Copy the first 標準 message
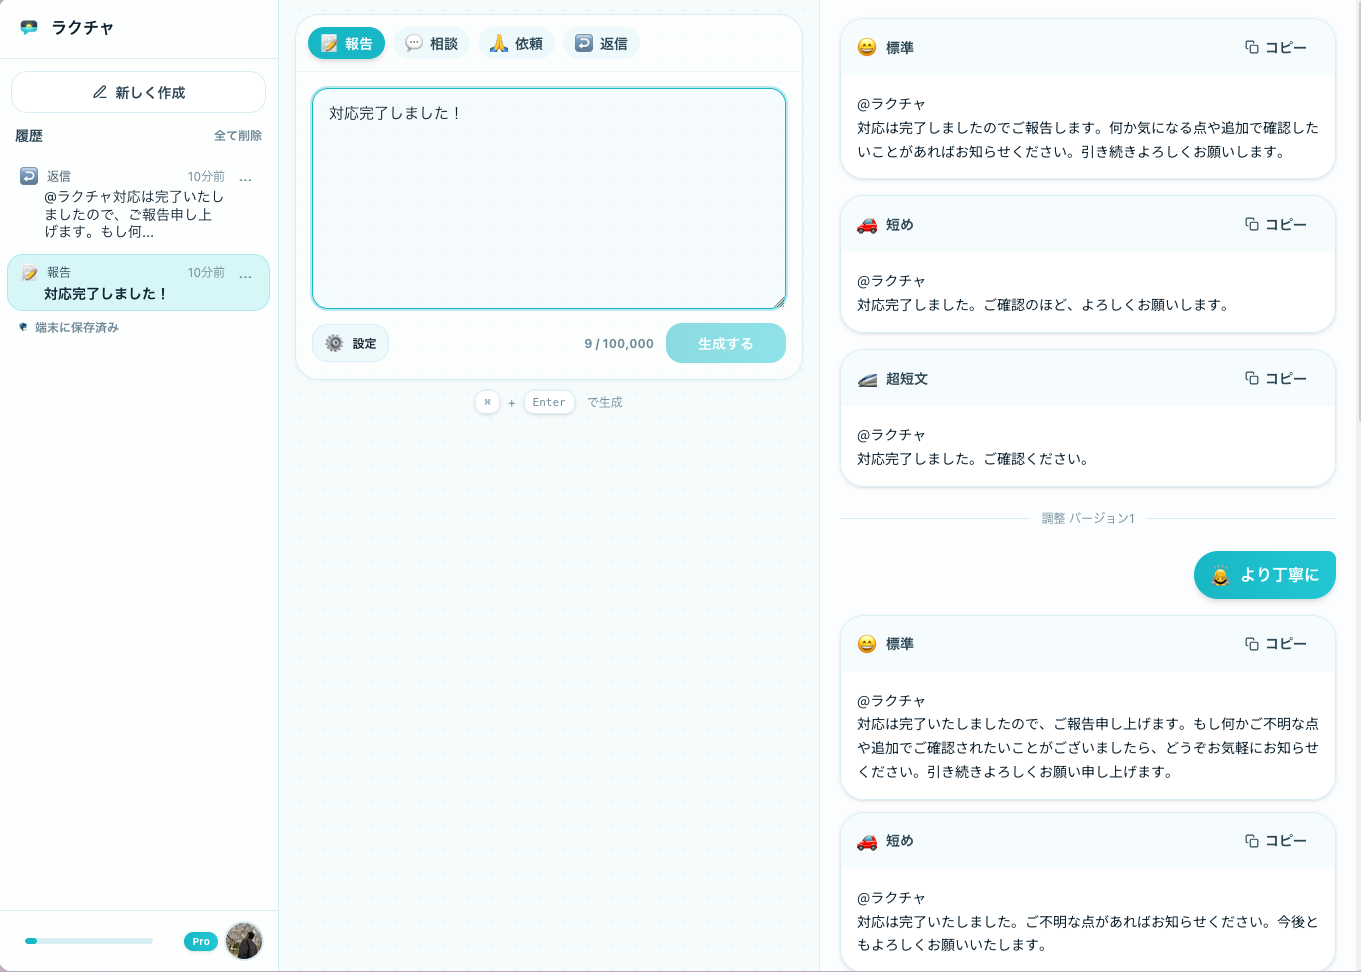 pyautogui.click(x=1275, y=47)
